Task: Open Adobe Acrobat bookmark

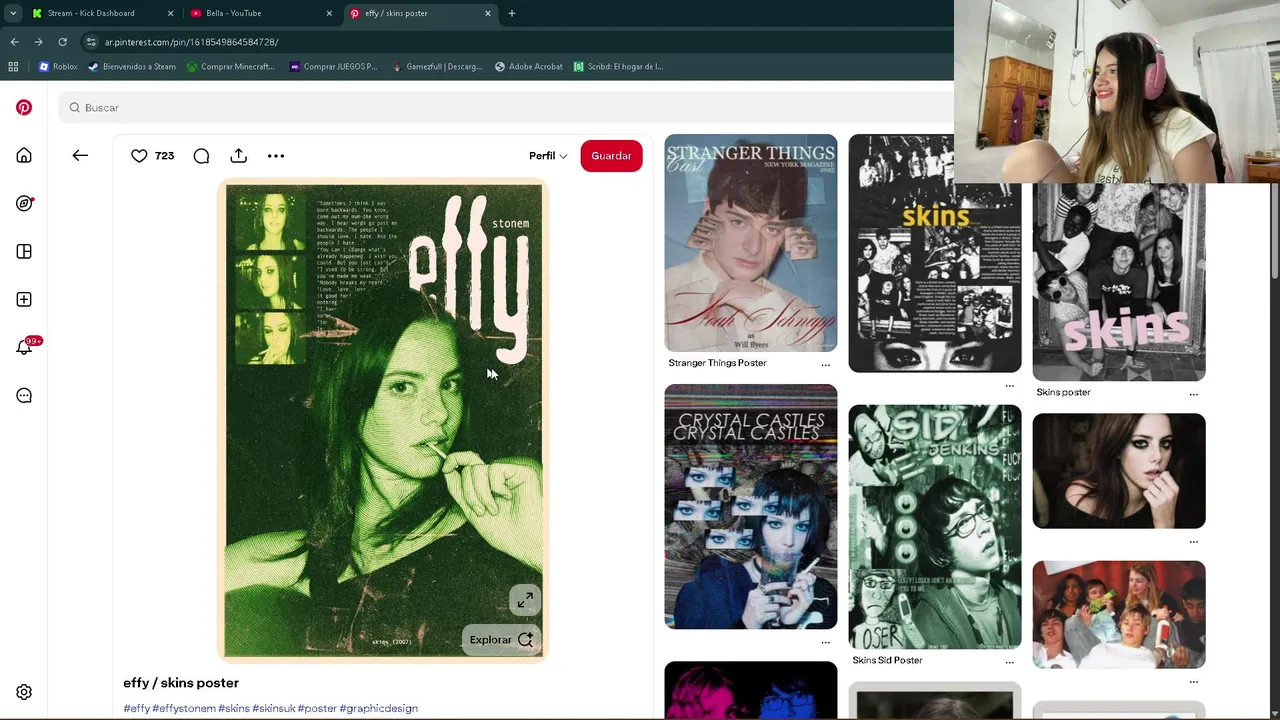Action: coord(529,67)
